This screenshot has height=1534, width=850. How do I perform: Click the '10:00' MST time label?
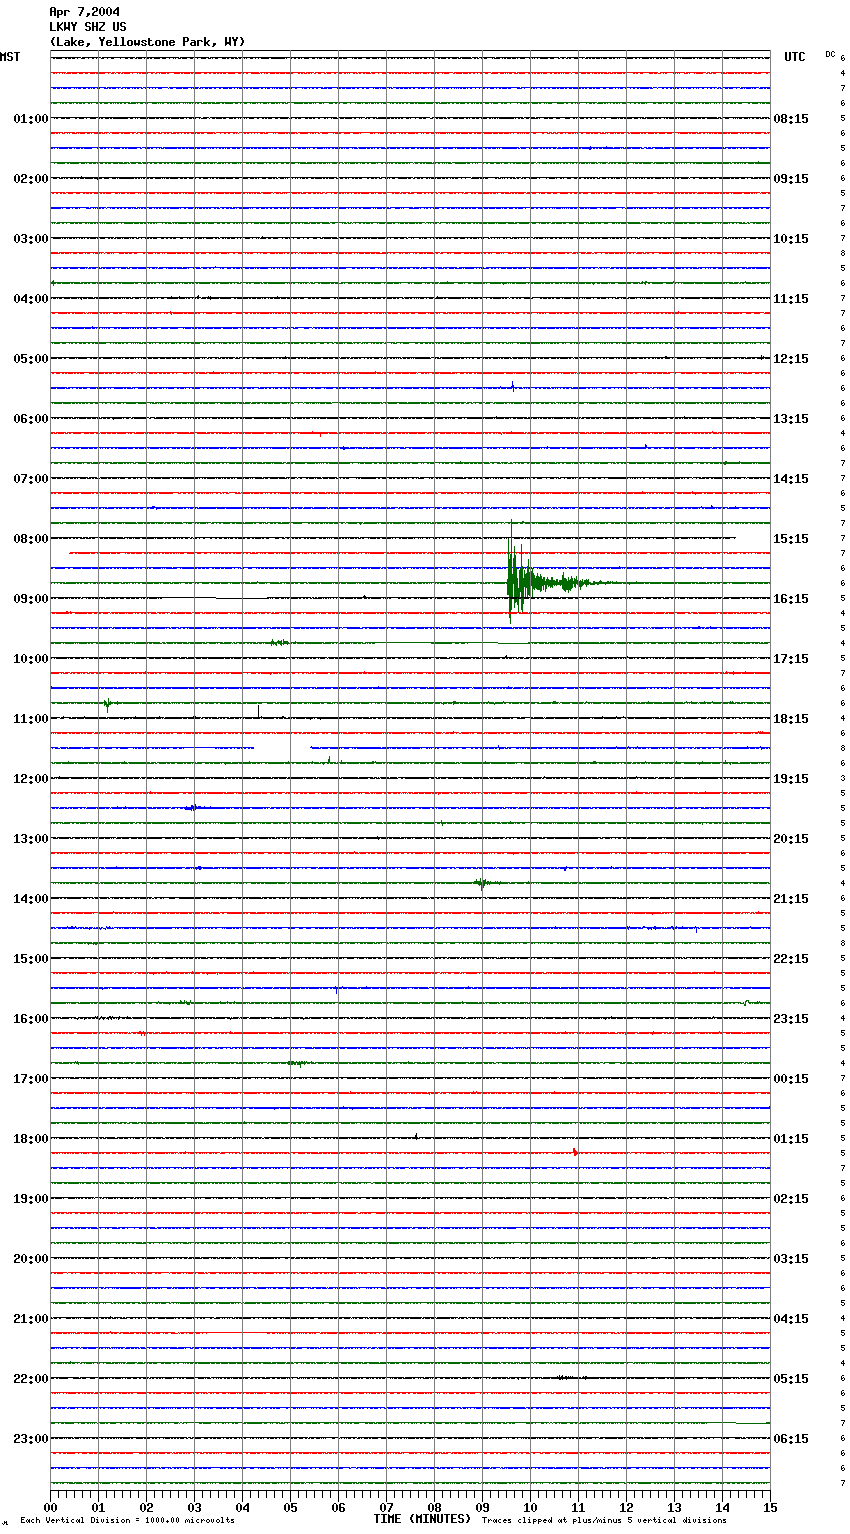click(31, 659)
